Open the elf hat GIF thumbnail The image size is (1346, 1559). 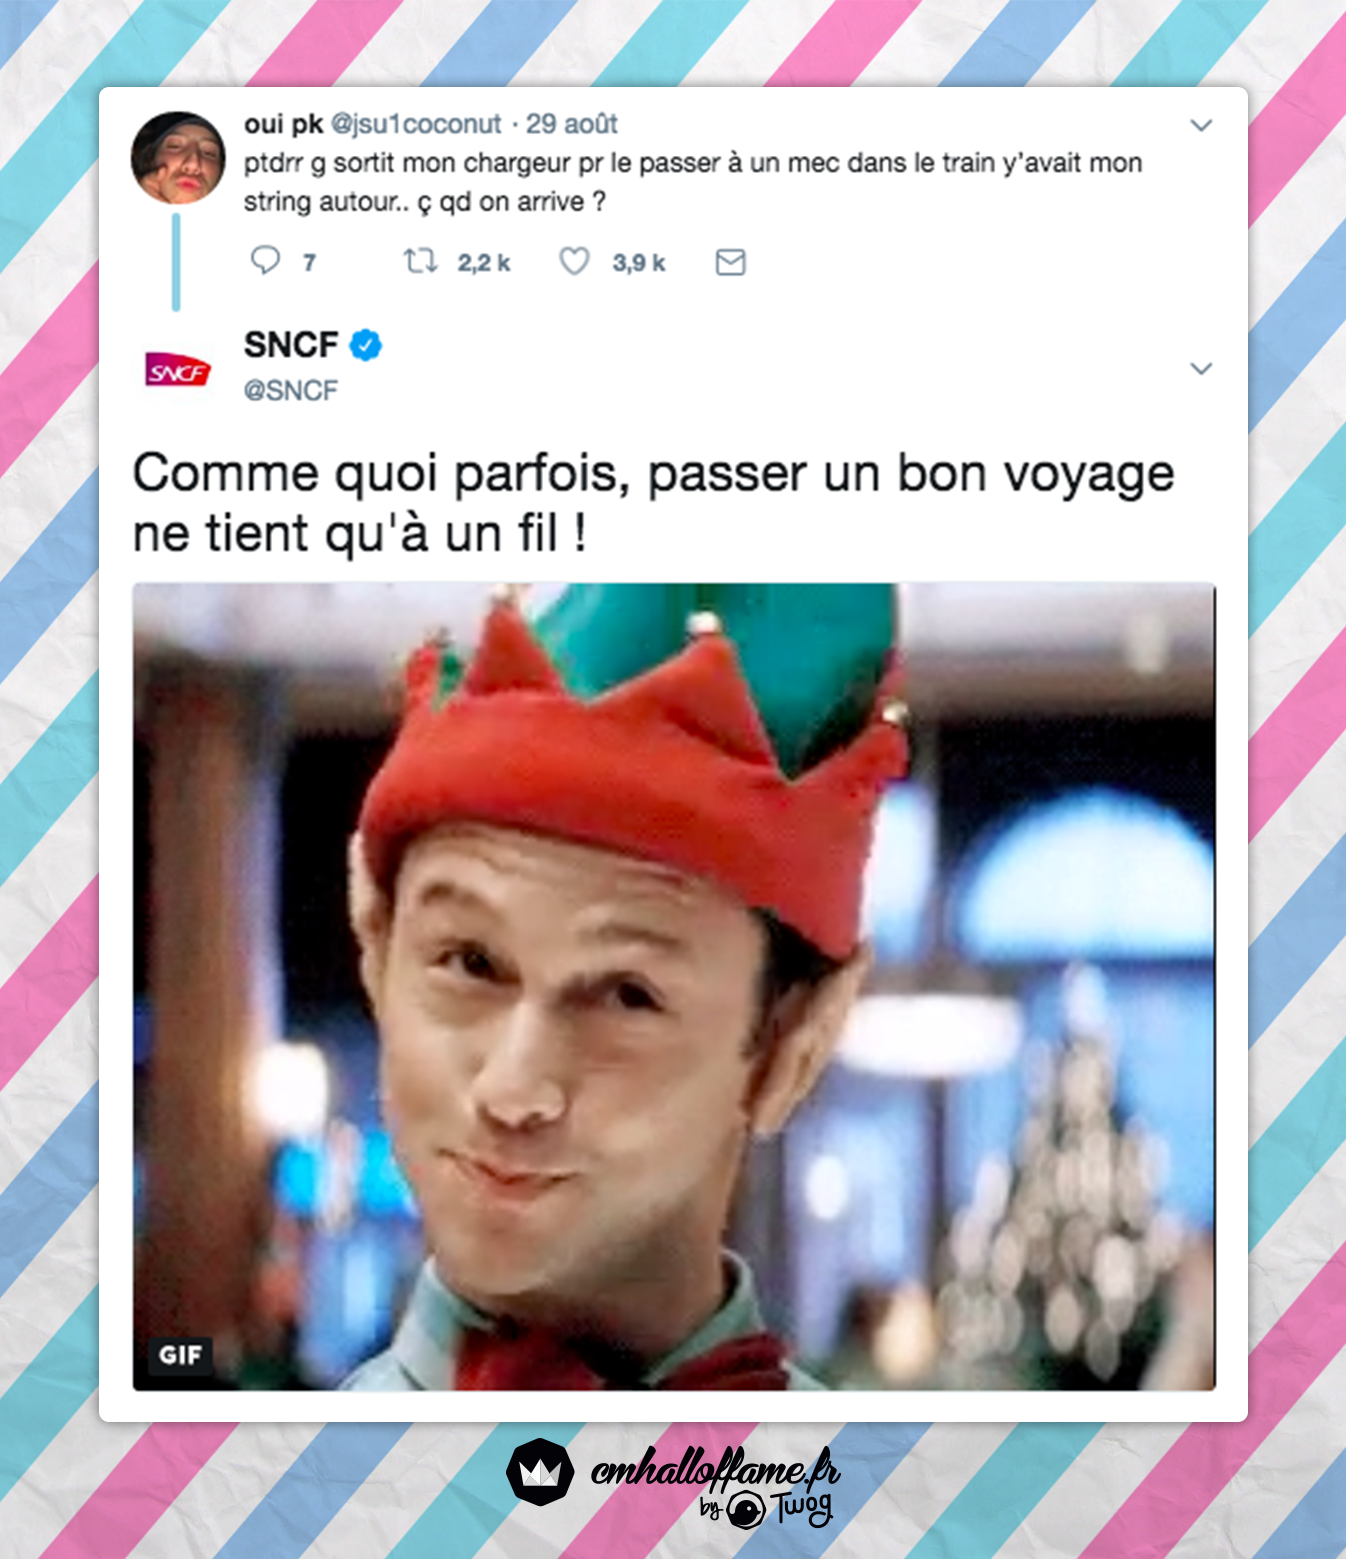(x=674, y=986)
